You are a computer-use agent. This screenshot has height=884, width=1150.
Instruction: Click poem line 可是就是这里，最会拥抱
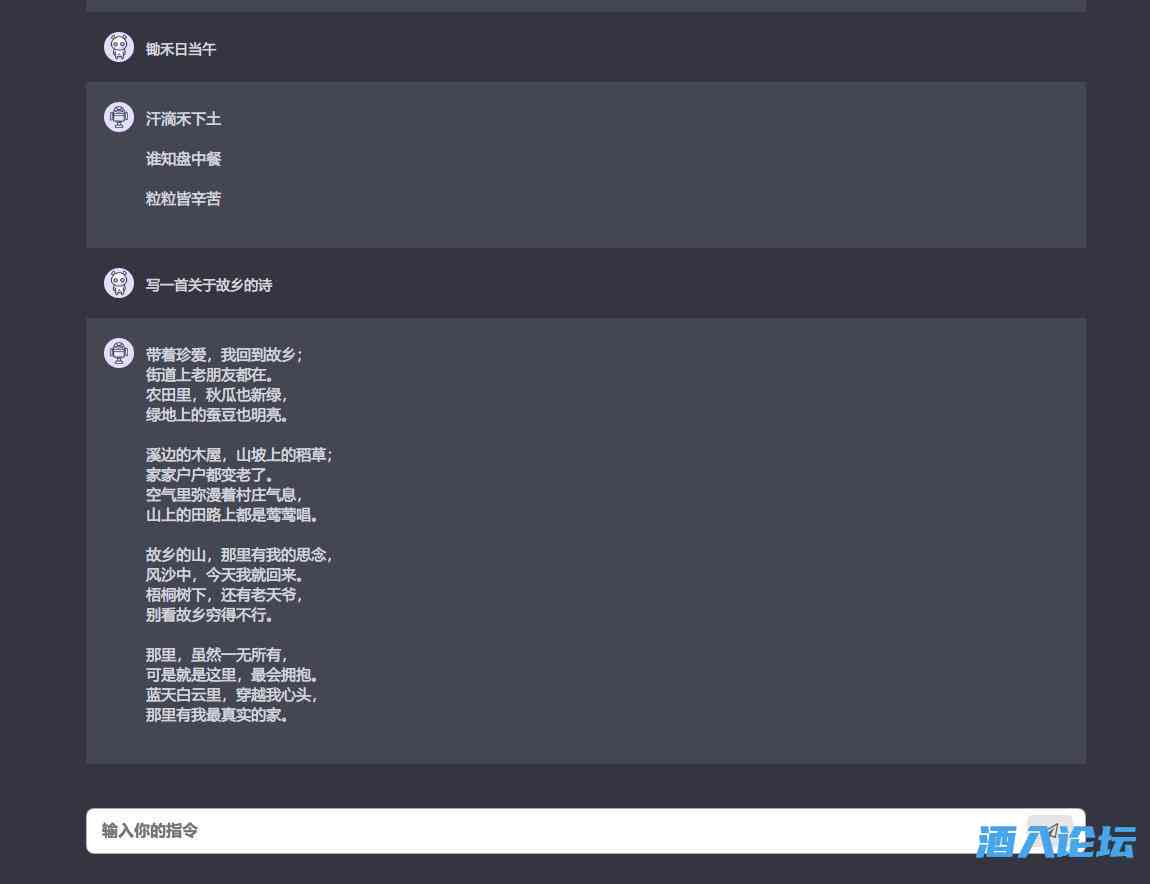[232, 675]
